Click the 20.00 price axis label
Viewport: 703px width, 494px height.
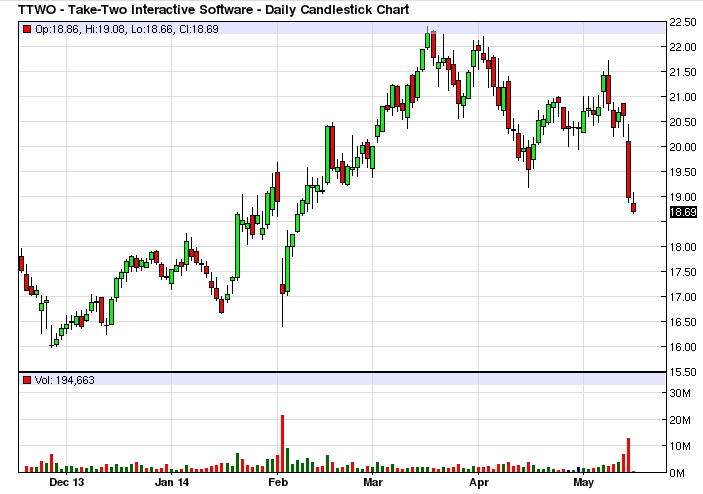[682, 147]
